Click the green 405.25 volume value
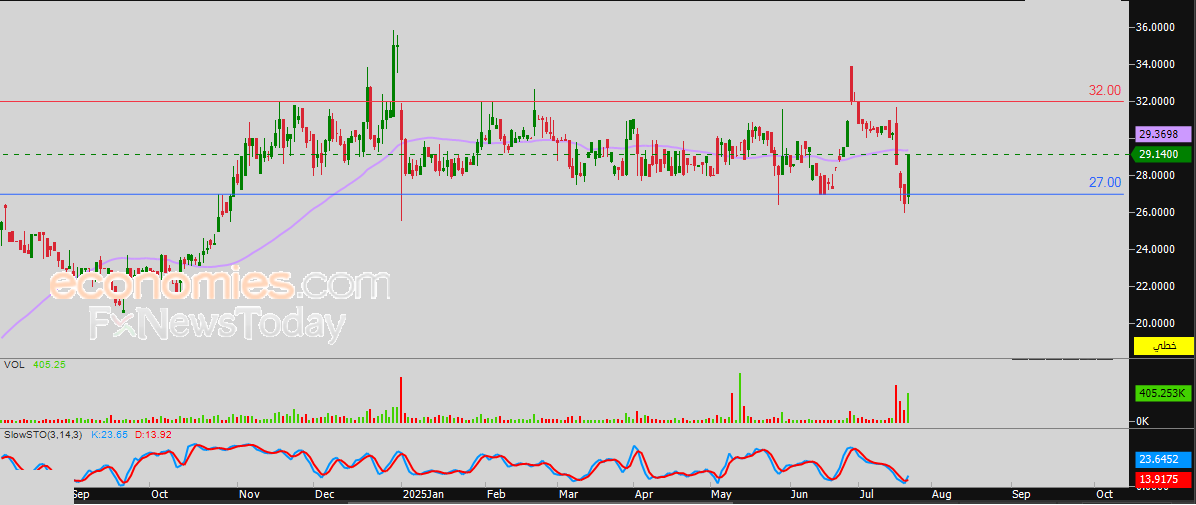This screenshot has width=1196, height=505. pyautogui.click(x=49, y=365)
